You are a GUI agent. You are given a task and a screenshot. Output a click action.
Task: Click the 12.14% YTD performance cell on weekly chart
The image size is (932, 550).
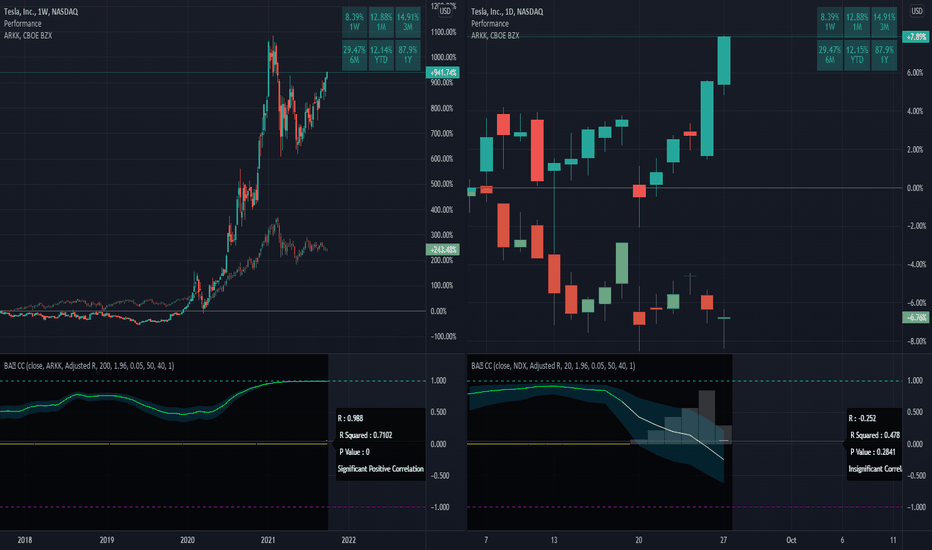pyautogui.click(x=381, y=55)
